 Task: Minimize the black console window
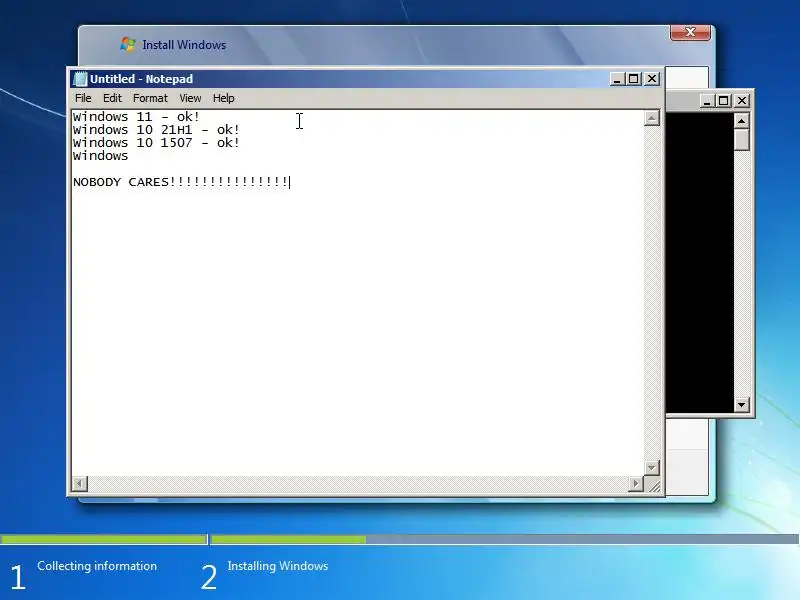[x=707, y=101]
